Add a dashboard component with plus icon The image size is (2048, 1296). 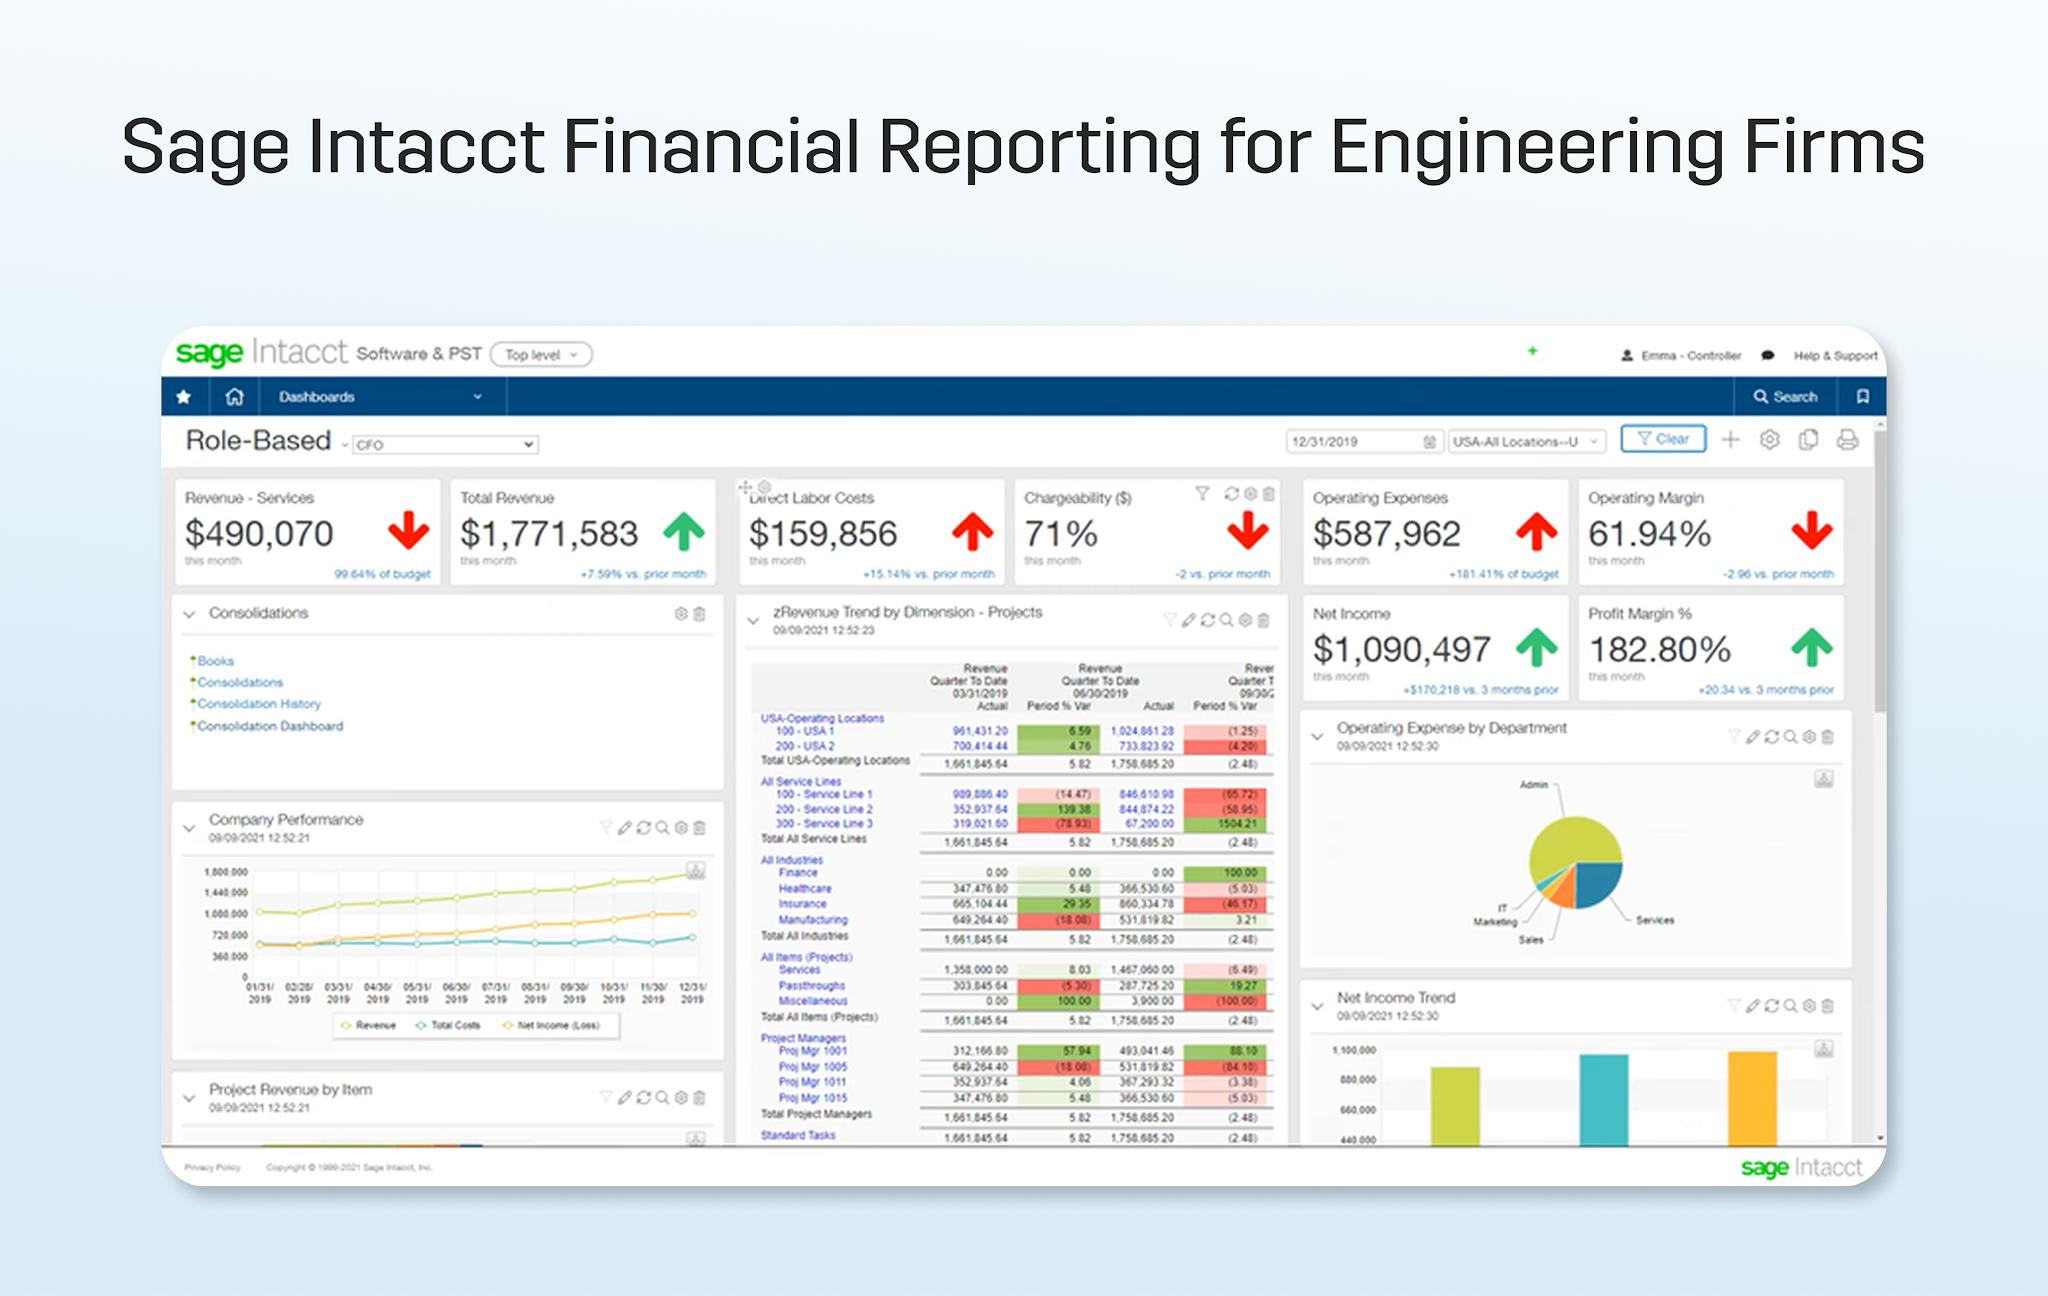[1730, 440]
